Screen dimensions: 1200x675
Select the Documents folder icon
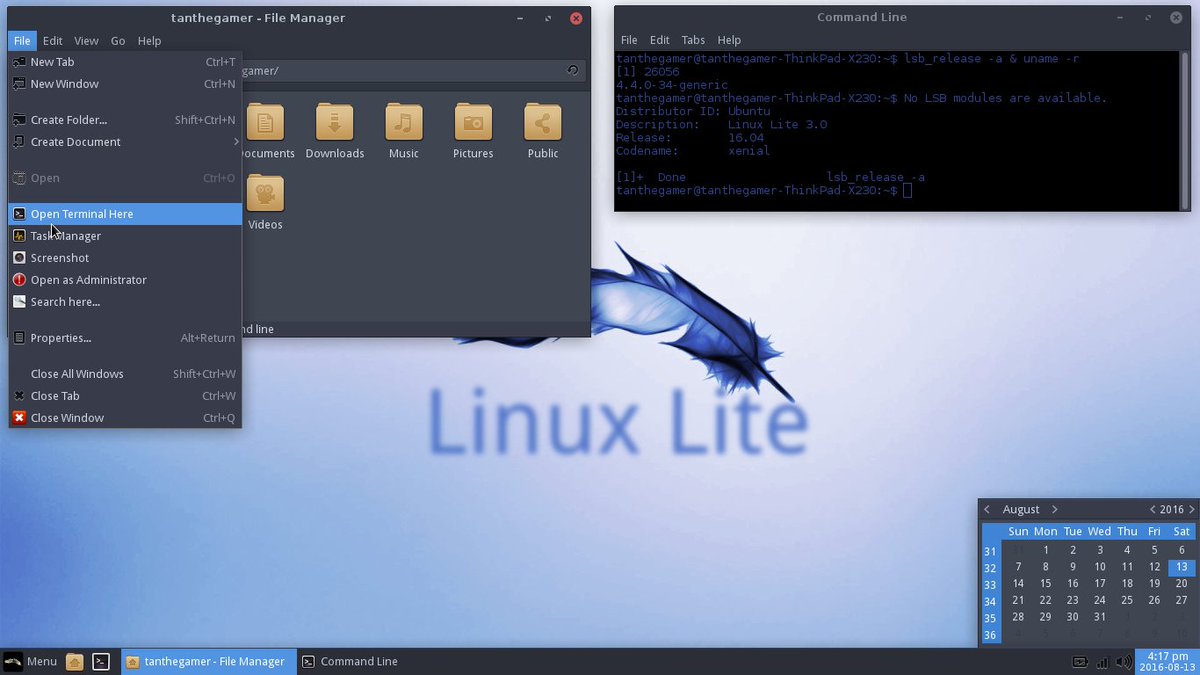click(265, 122)
